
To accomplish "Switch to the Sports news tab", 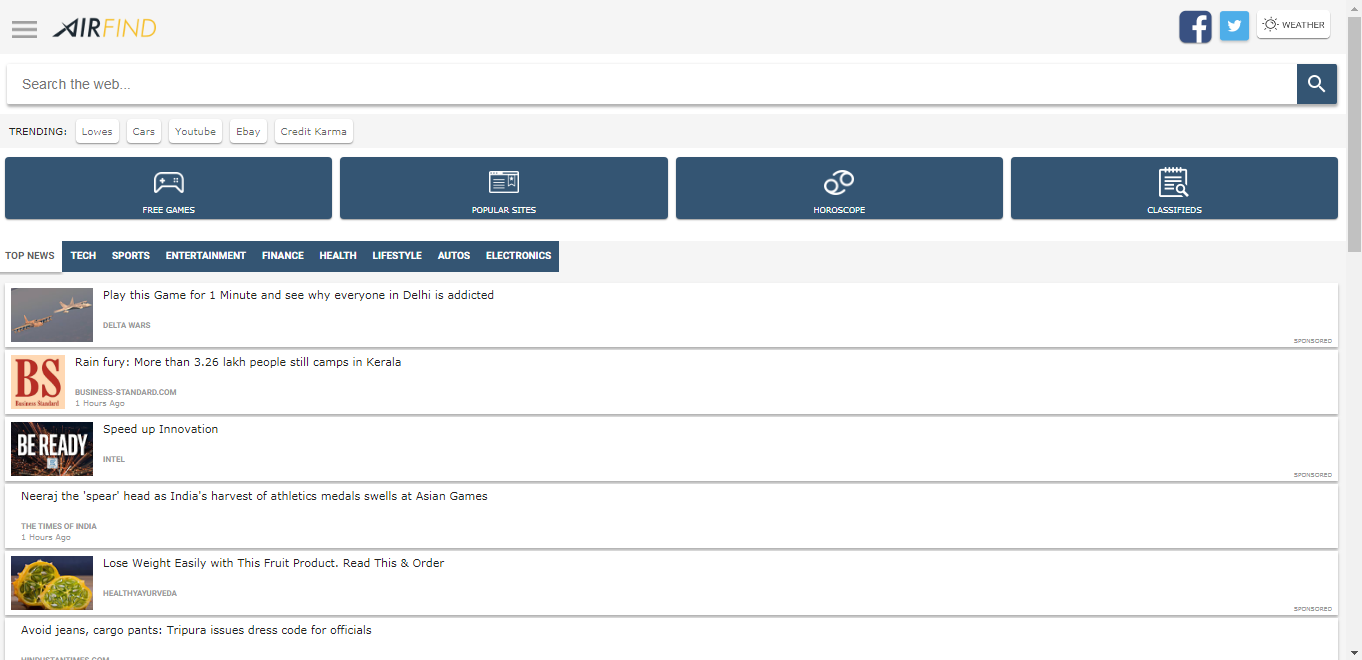I will (130, 256).
